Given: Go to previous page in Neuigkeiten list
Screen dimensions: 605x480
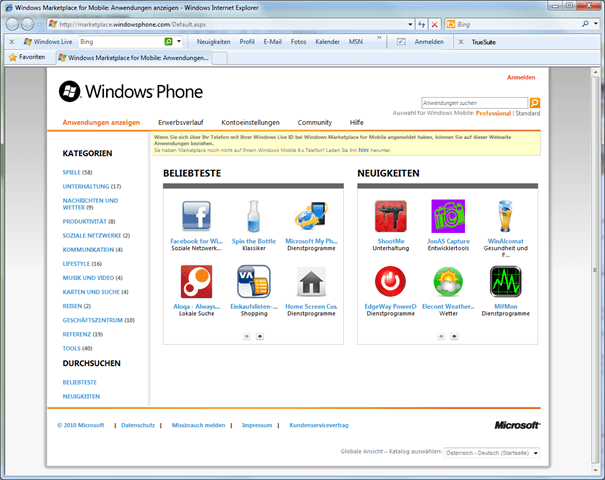Looking at the screenshot, I should pos(441,336).
